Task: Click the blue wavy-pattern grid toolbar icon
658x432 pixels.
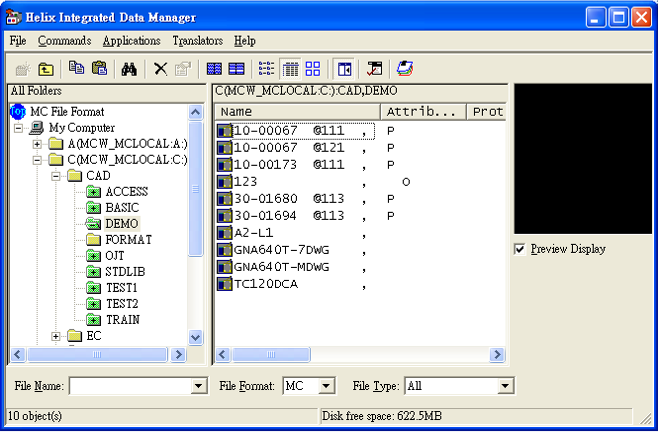Action: [x=214, y=68]
